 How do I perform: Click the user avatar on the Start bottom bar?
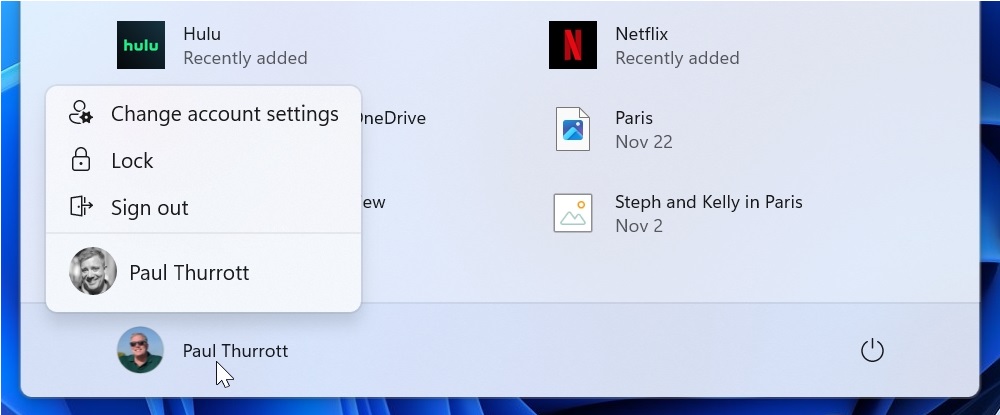coord(140,350)
